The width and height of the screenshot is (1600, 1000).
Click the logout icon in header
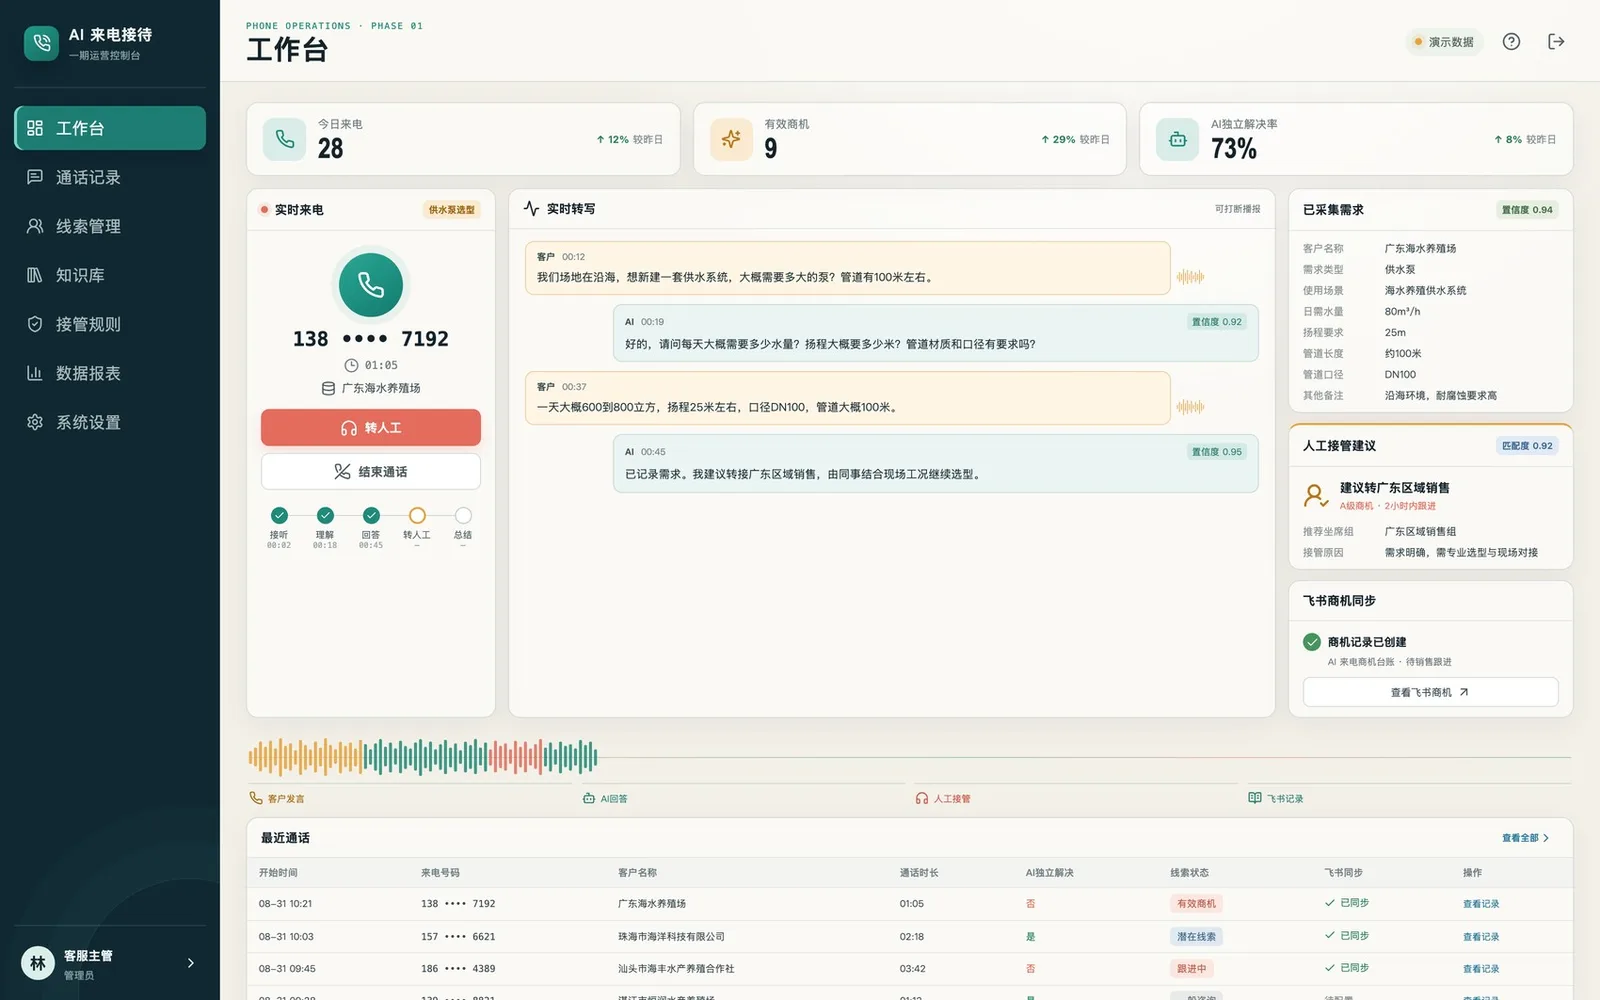pyautogui.click(x=1556, y=42)
